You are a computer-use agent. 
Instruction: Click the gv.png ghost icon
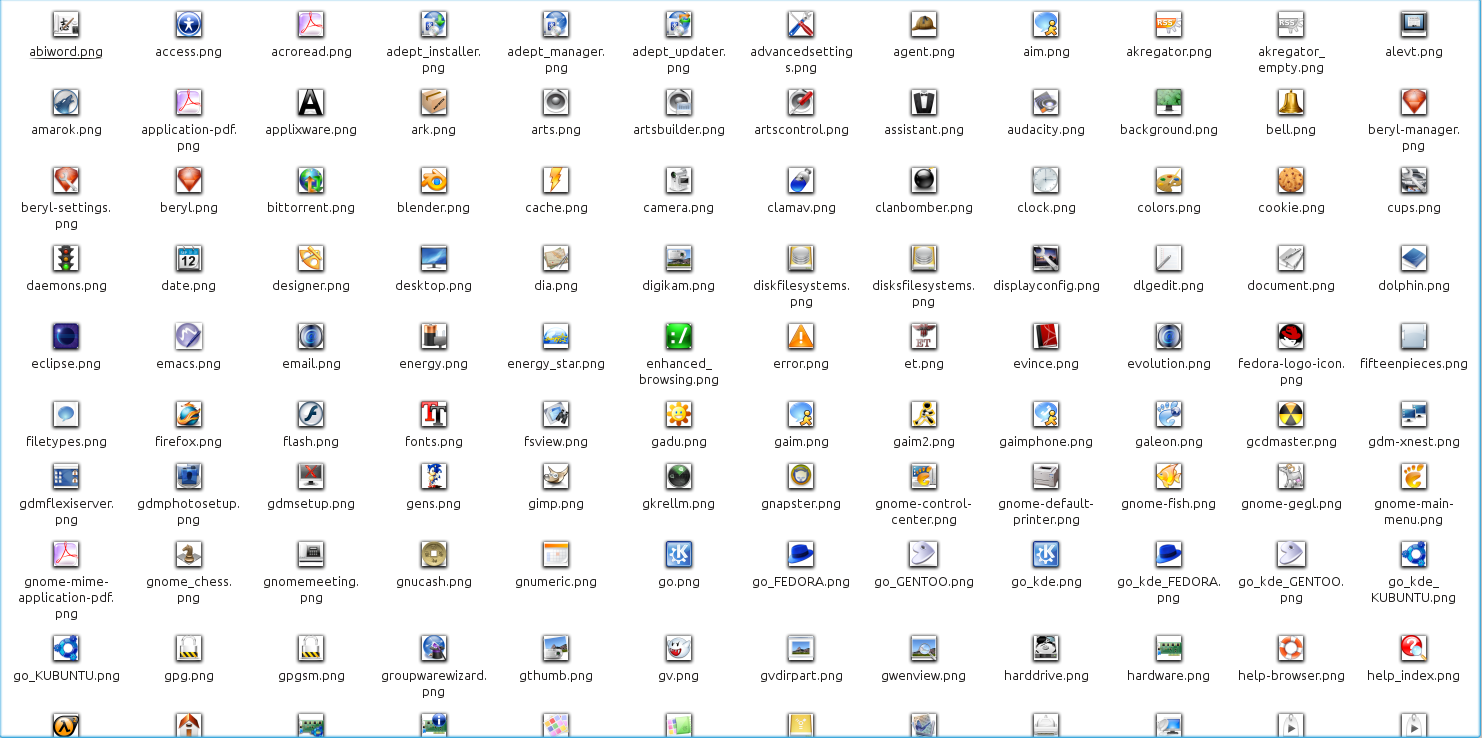679,648
